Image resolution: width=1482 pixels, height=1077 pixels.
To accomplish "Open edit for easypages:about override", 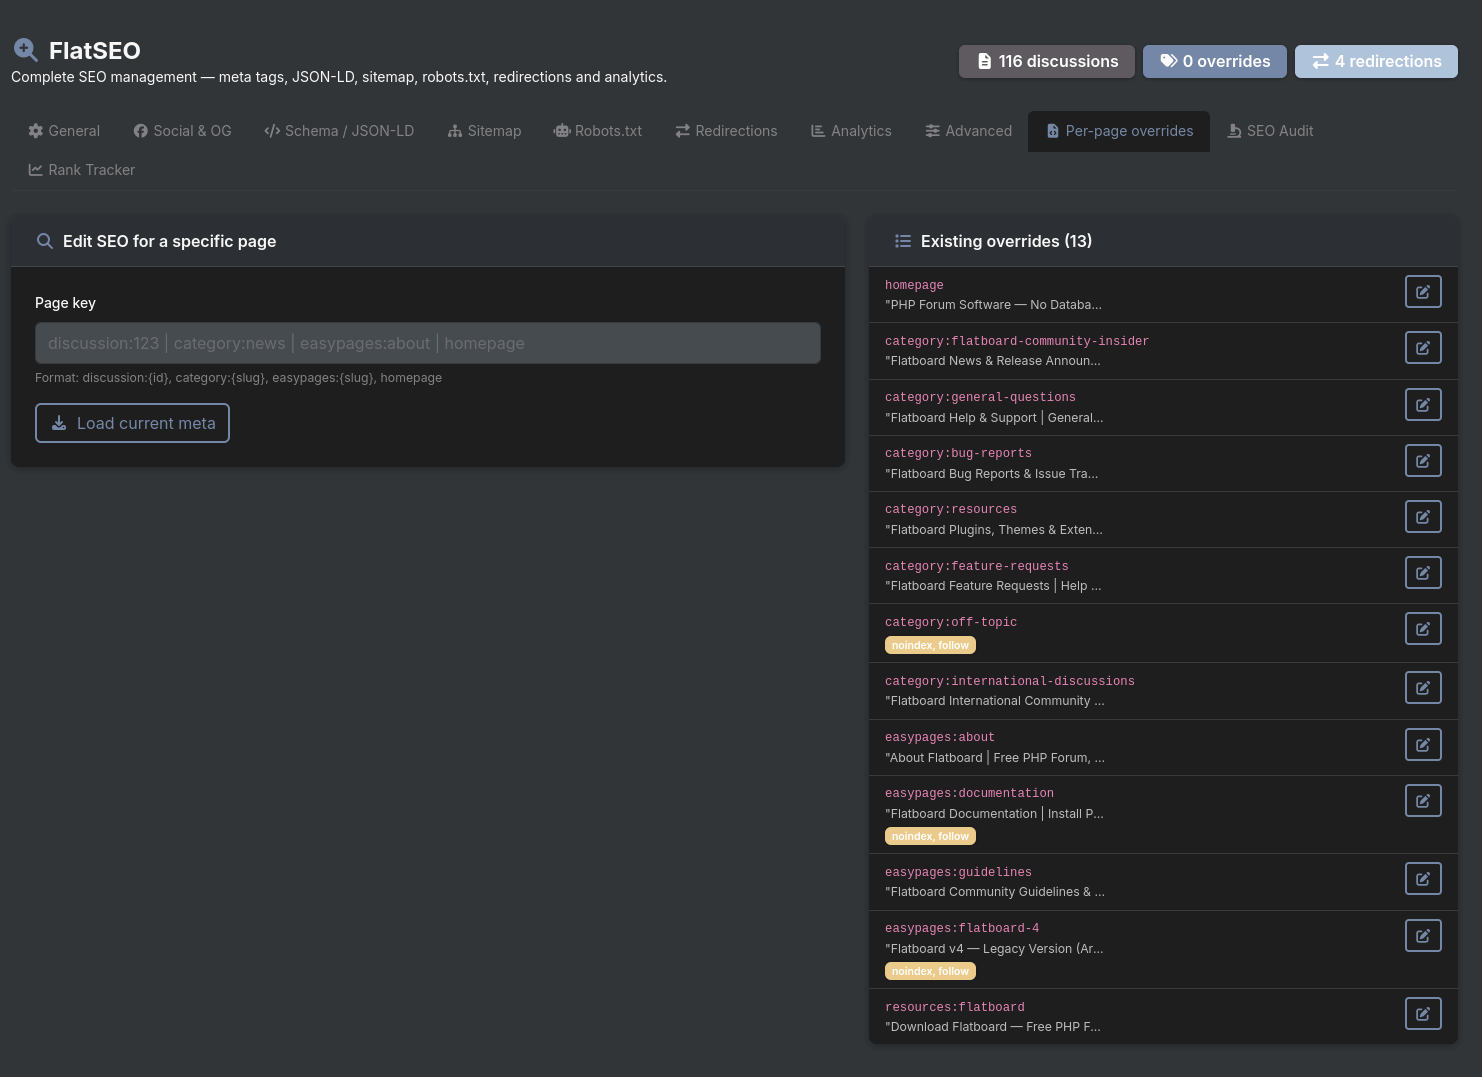I will pos(1422,745).
